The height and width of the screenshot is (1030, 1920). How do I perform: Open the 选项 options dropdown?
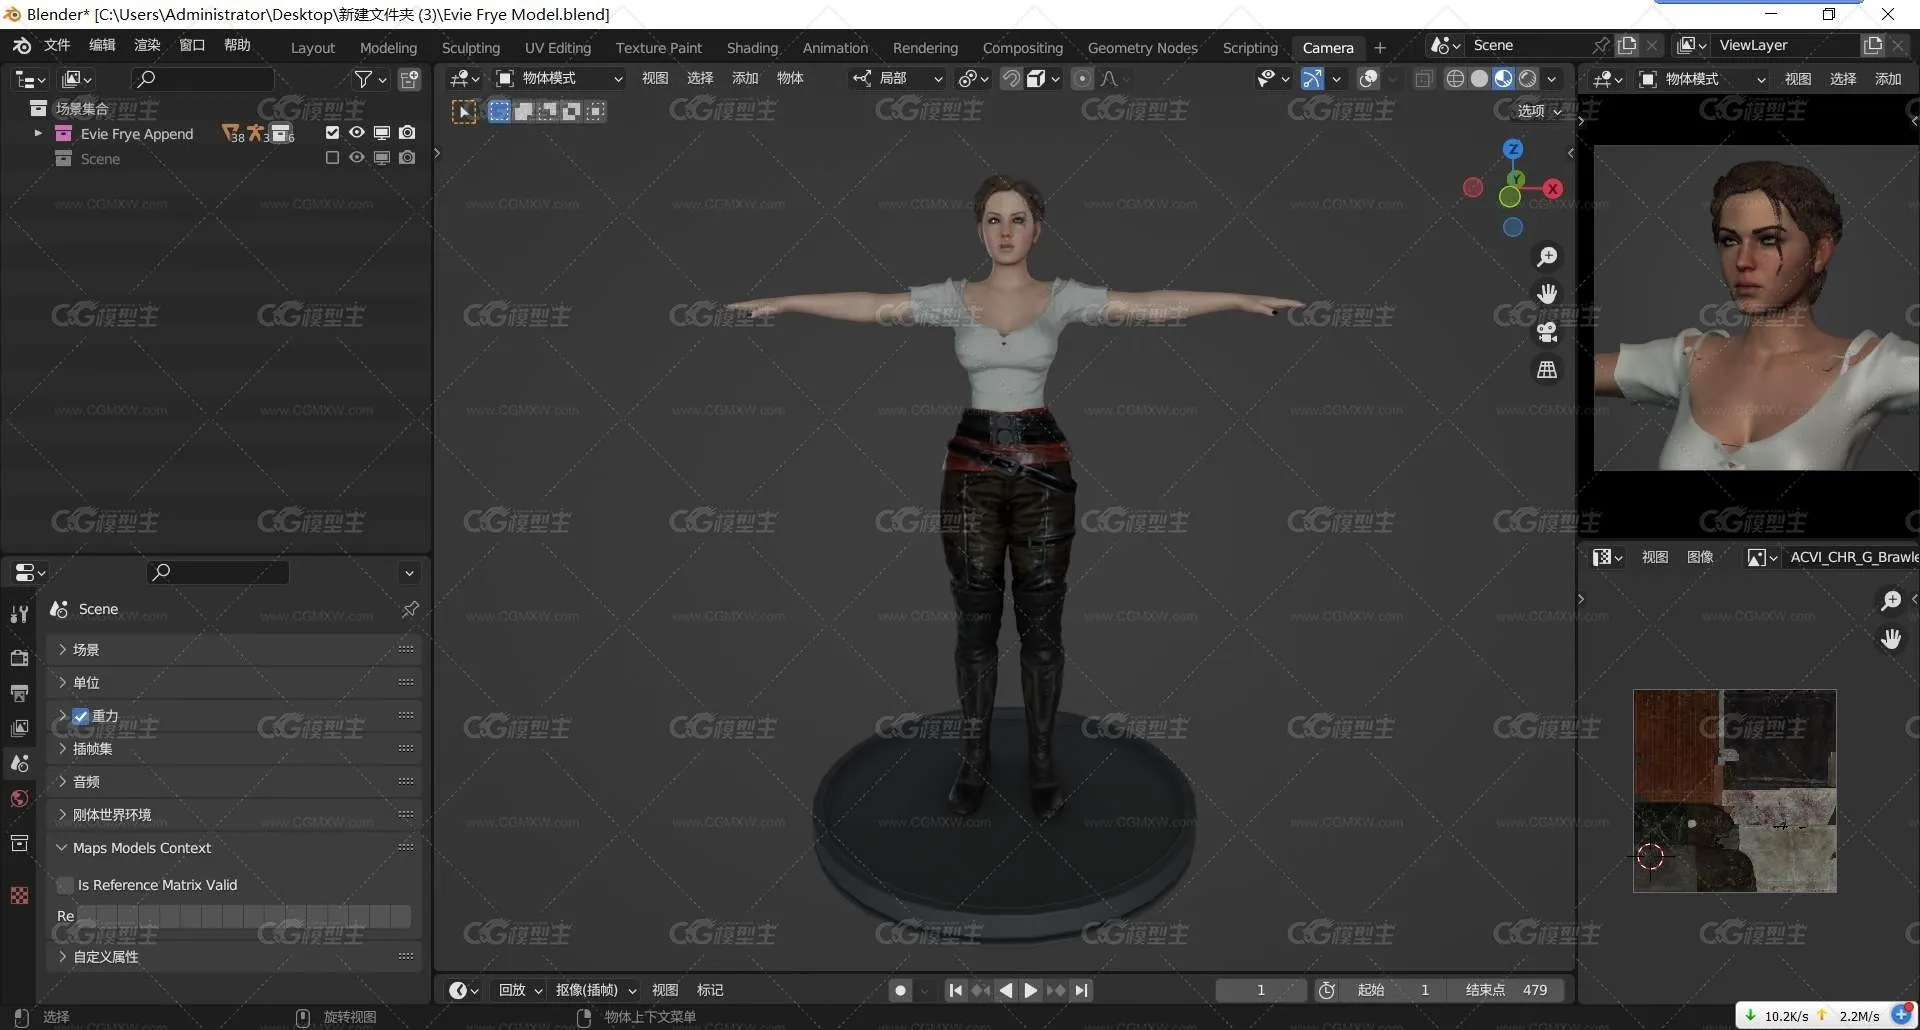pyautogui.click(x=1539, y=111)
